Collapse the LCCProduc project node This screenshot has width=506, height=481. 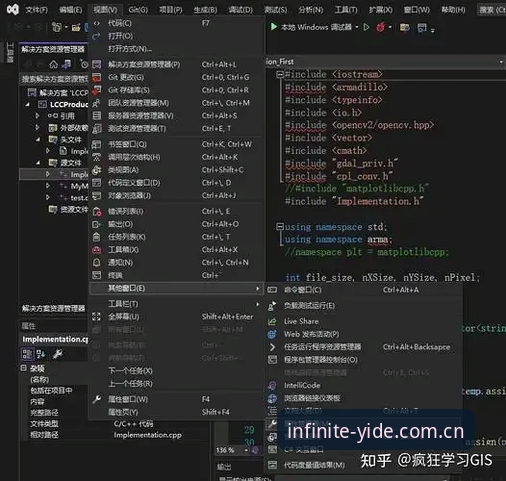28,105
